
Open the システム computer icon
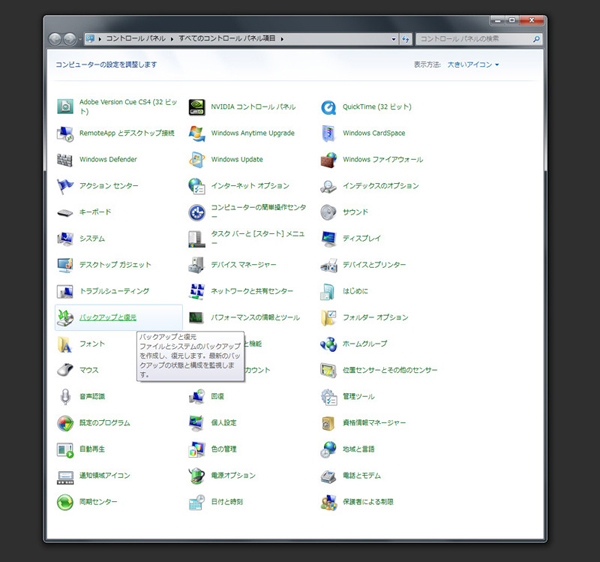(65, 239)
